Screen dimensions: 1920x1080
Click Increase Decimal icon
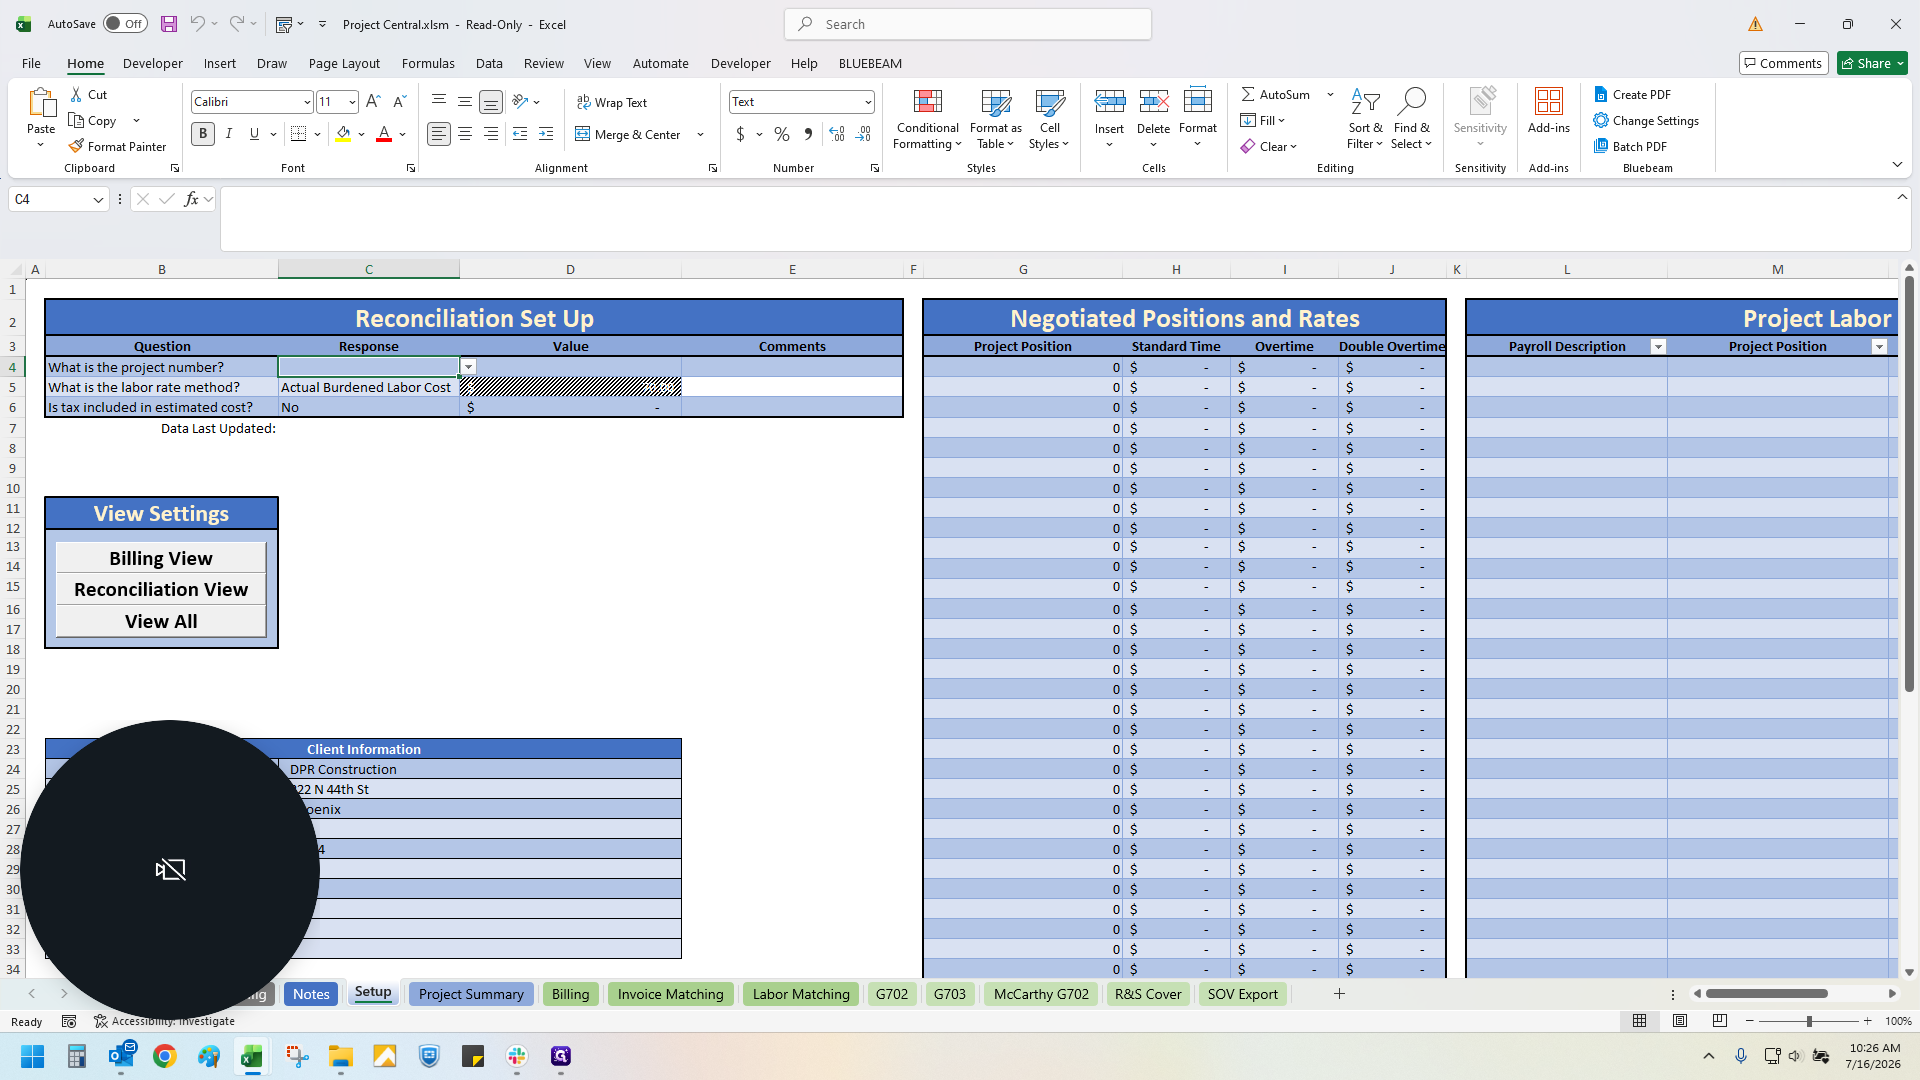coord(837,134)
